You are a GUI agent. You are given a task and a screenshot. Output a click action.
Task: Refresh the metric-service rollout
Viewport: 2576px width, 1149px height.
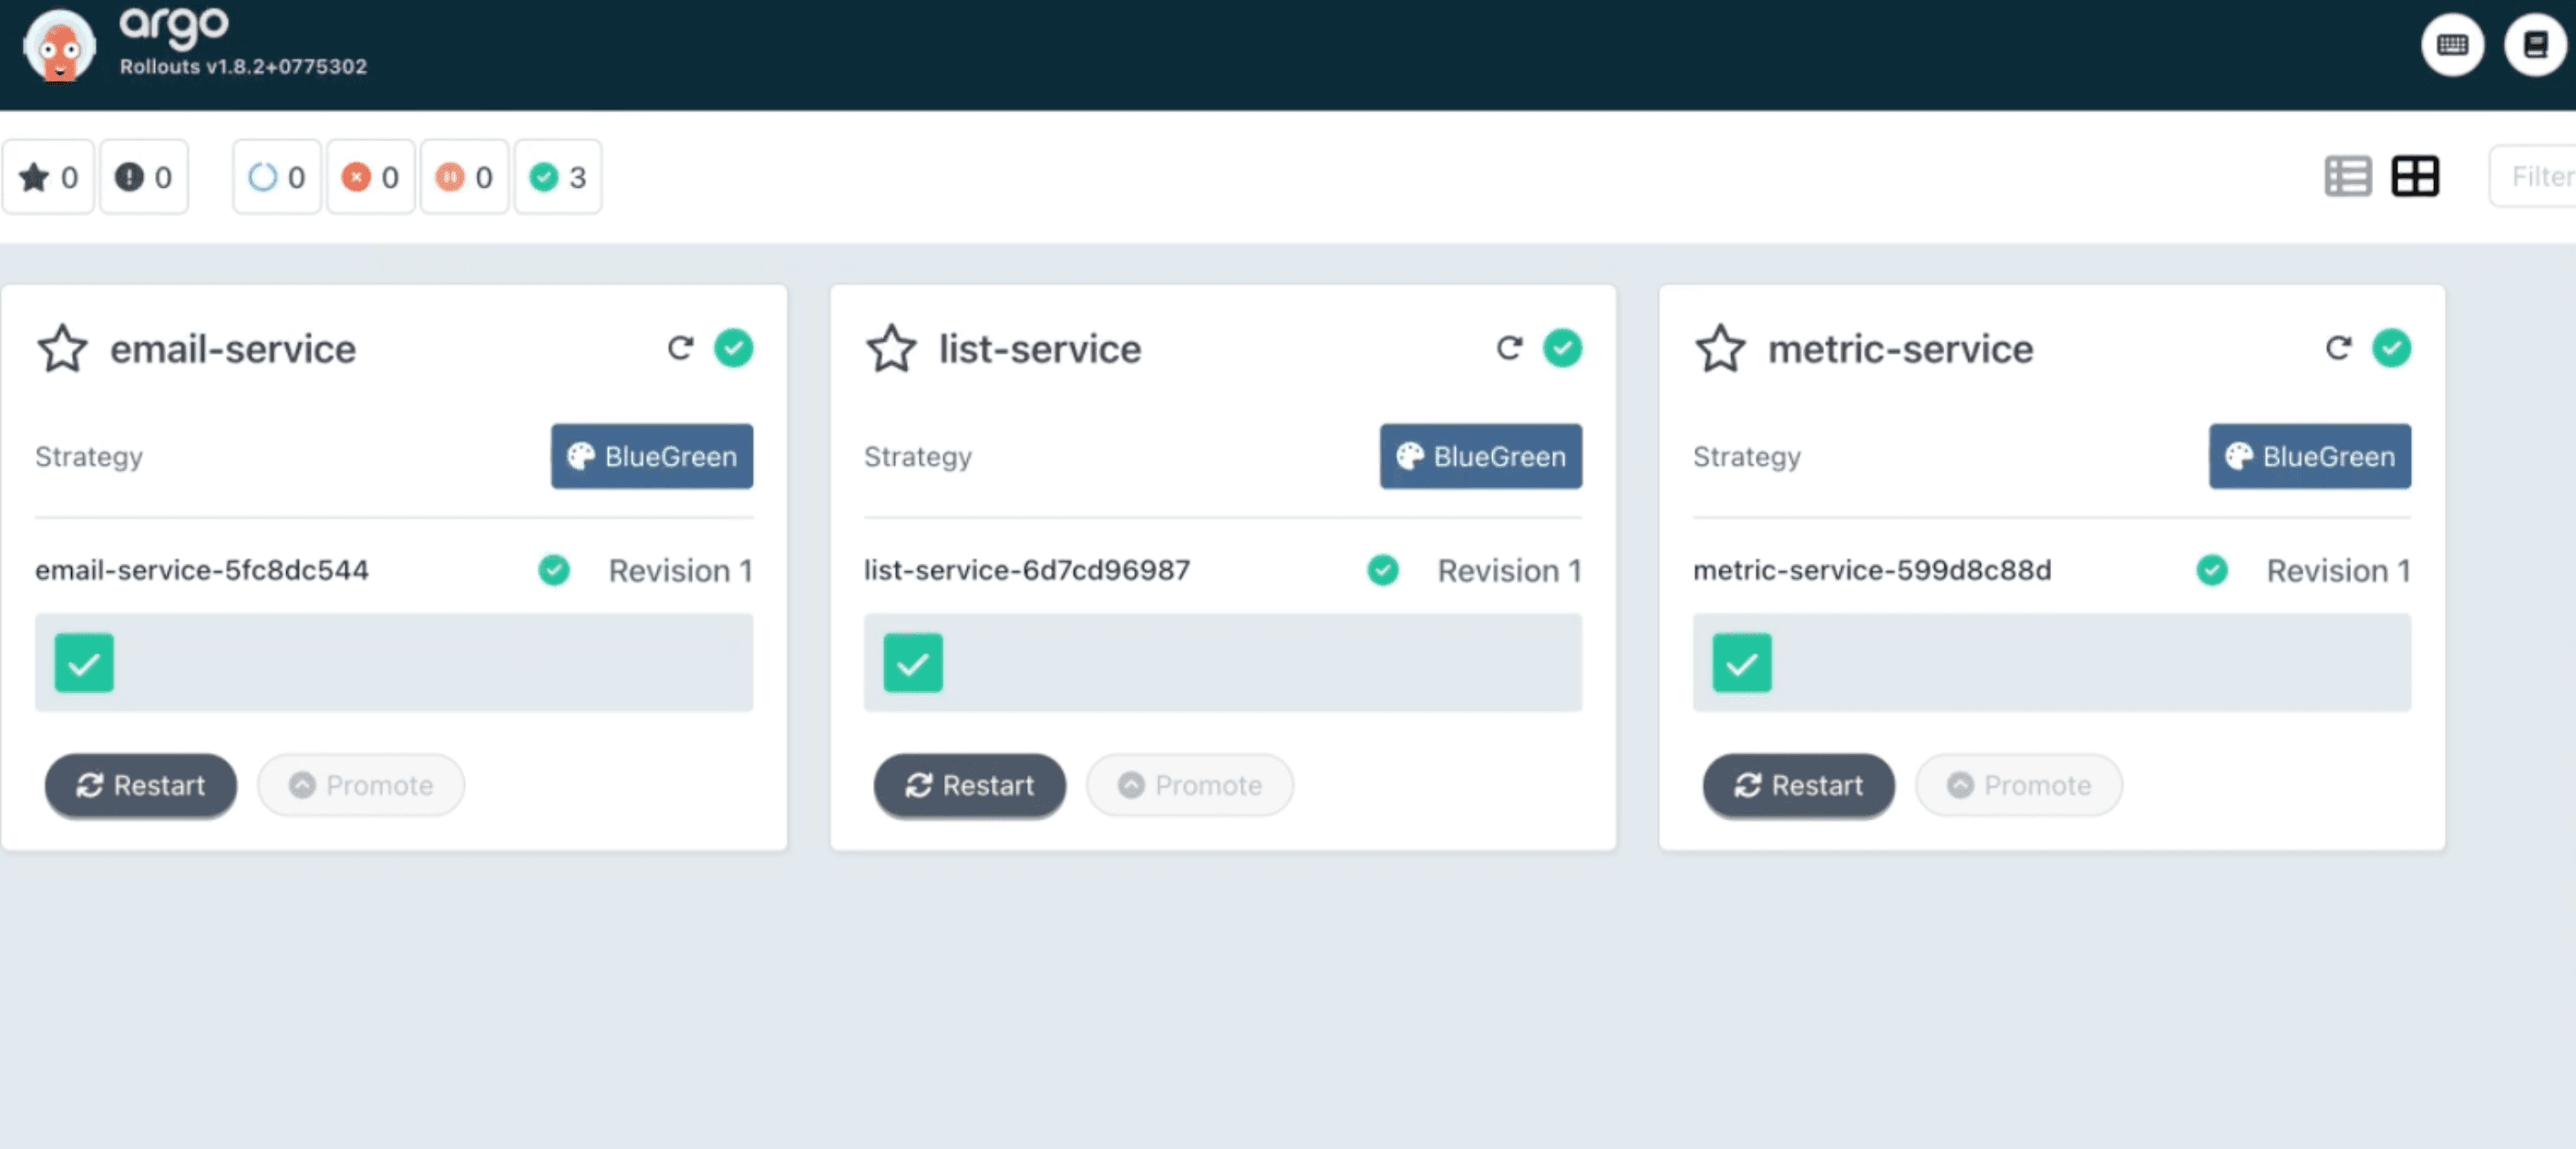click(x=2338, y=348)
